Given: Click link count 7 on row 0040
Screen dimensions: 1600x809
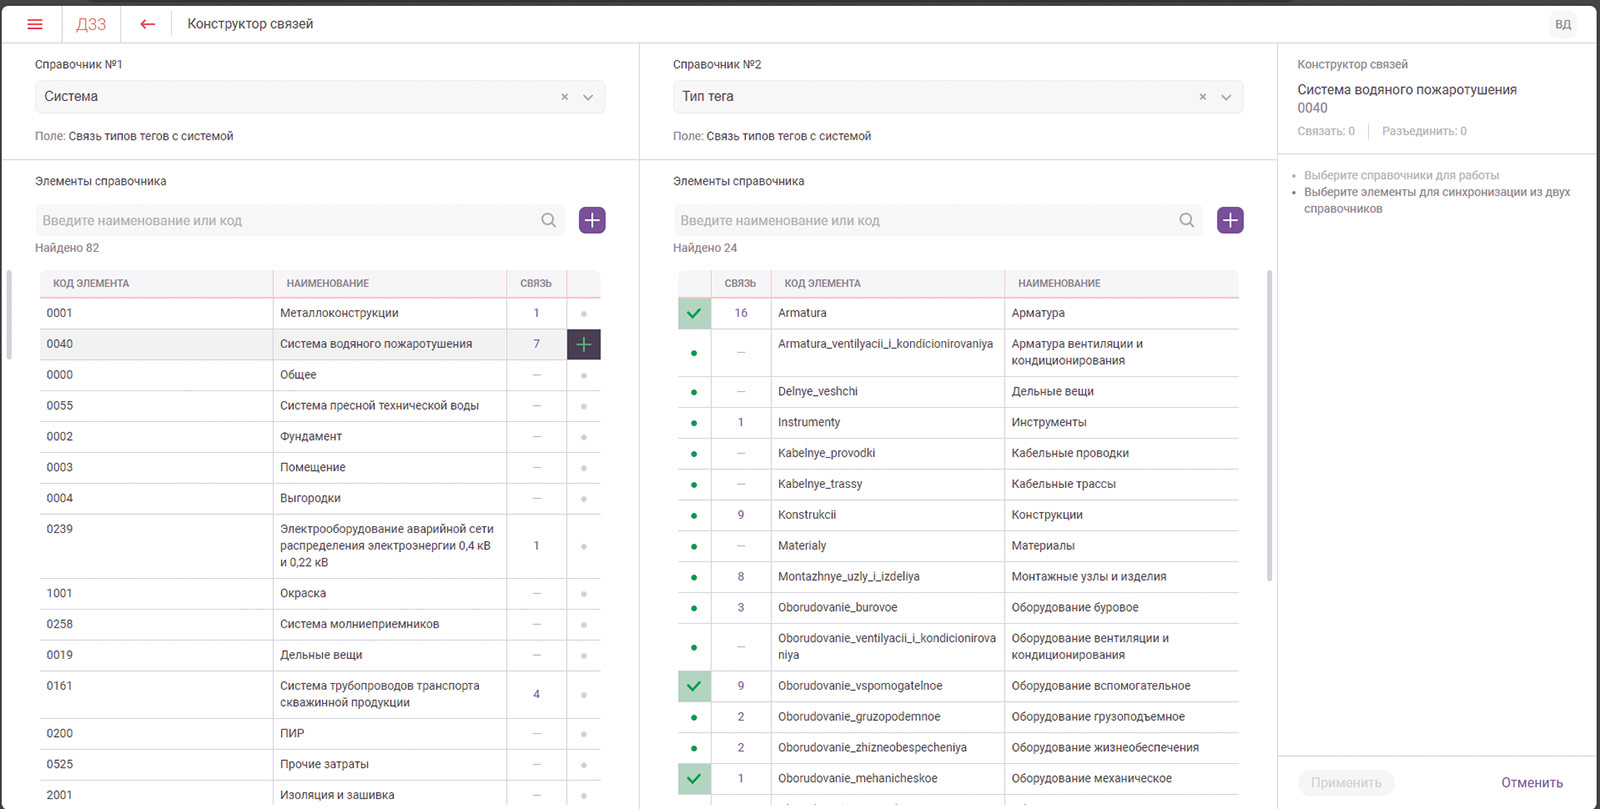Looking at the screenshot, I should click(536, 344).
